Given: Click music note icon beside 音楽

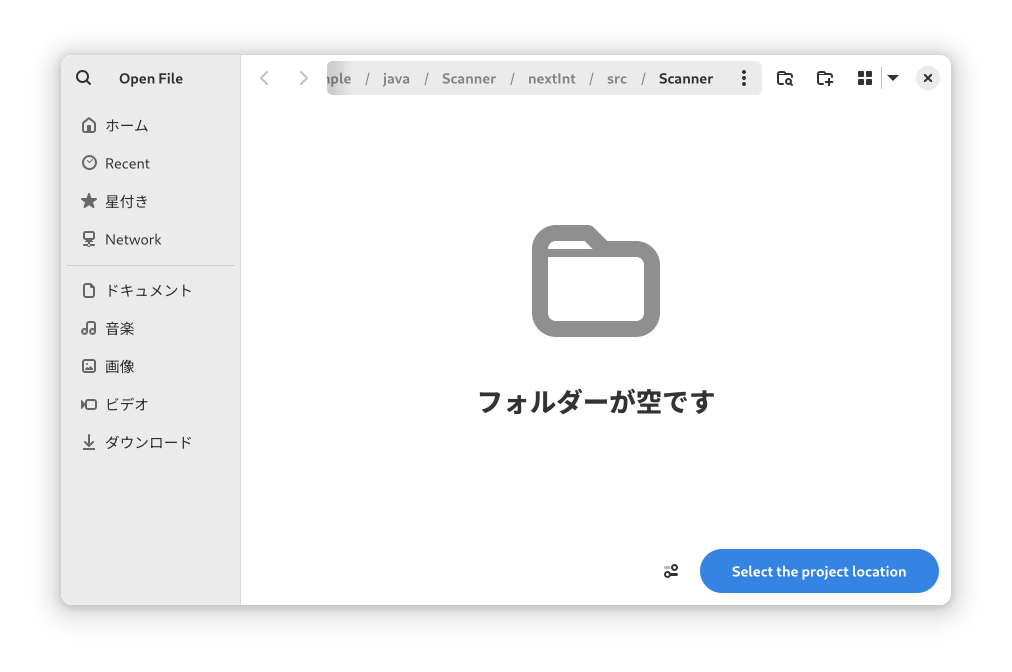Looking at the screenshot, I should (89, 328).
